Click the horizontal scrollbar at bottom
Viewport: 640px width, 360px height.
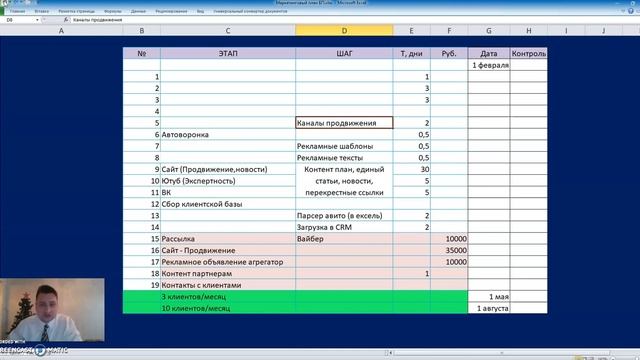[x=501, y=353]
